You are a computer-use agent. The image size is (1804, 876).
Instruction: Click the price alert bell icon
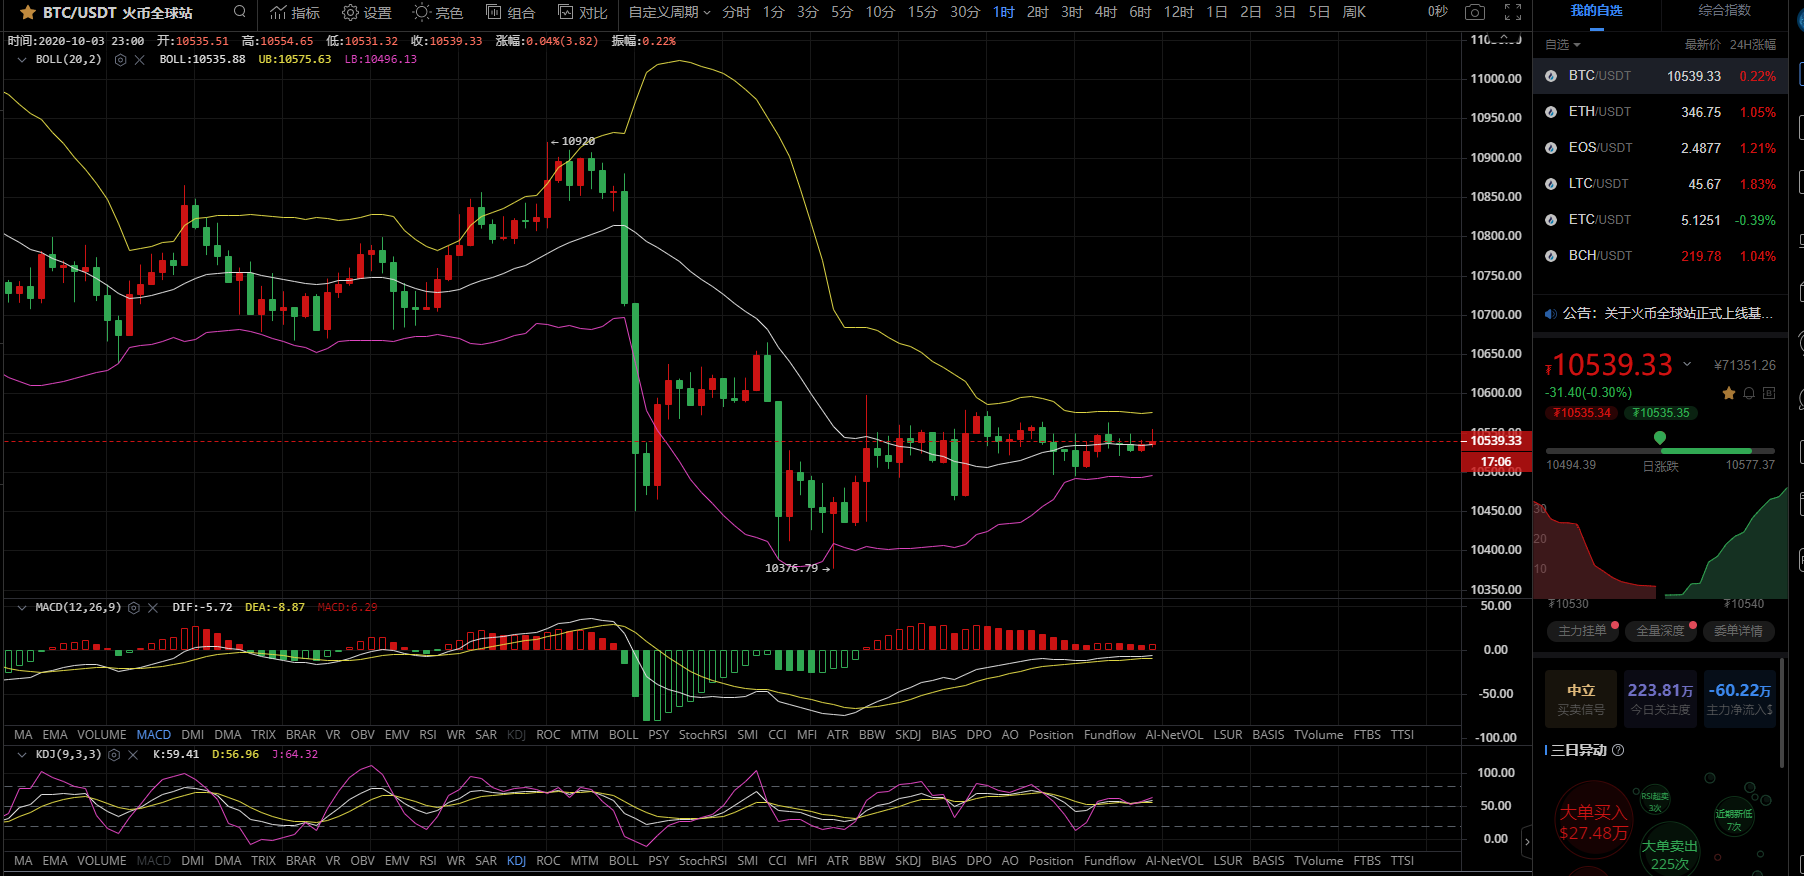point(1749,393)
